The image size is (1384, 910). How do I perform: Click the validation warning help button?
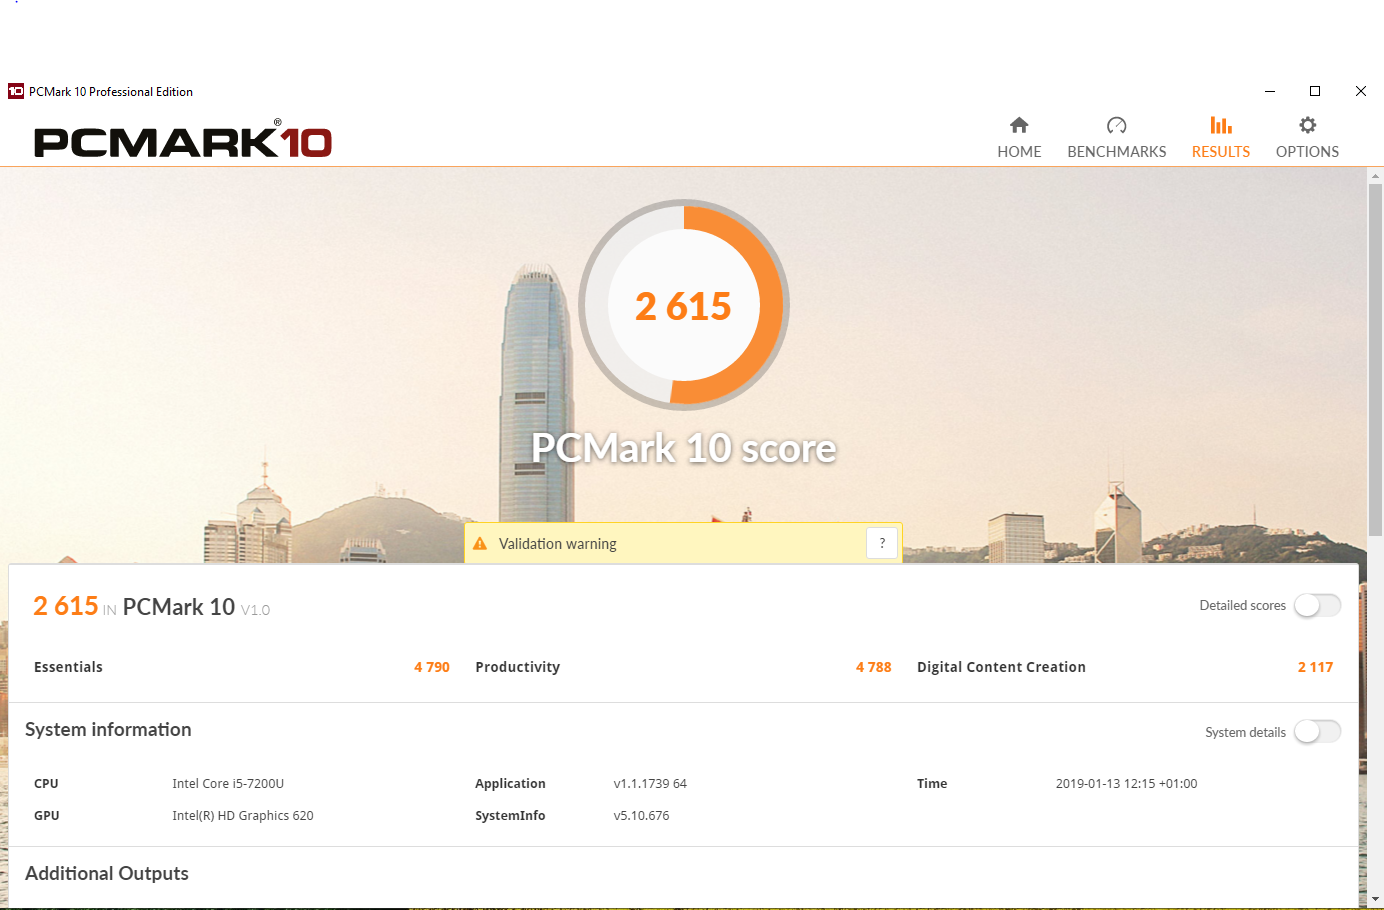click(x=882, y=543)
